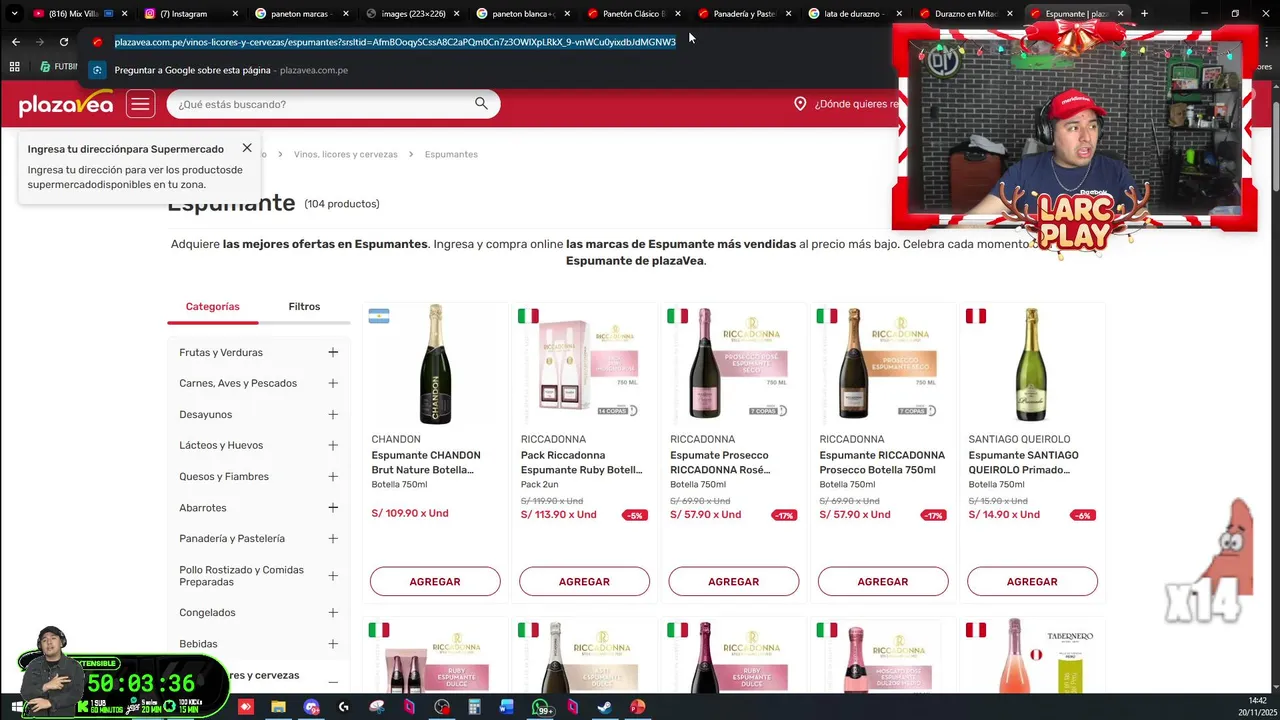
Task: Switch to the Categorías tab
Action: coord(212,306)
